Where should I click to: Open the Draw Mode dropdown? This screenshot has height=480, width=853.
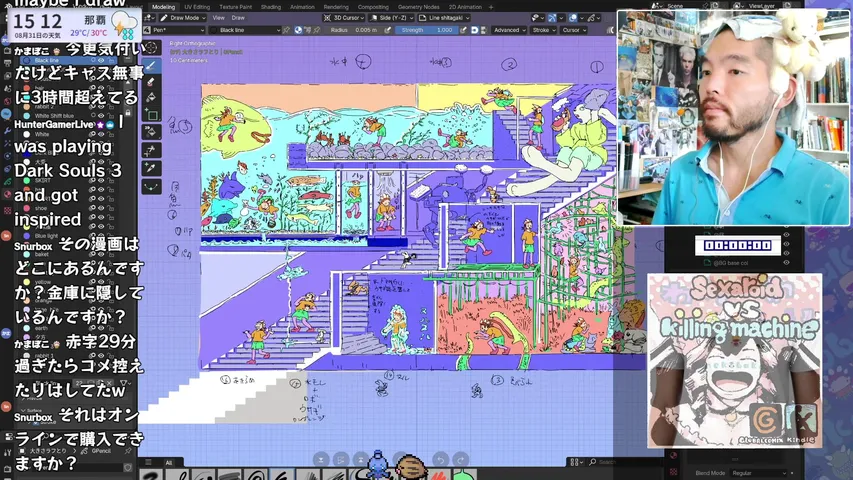(182, 18)
